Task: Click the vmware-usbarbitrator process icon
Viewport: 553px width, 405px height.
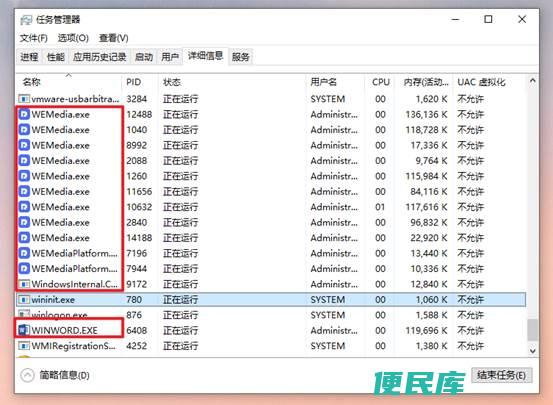Action: coord(24,99)
